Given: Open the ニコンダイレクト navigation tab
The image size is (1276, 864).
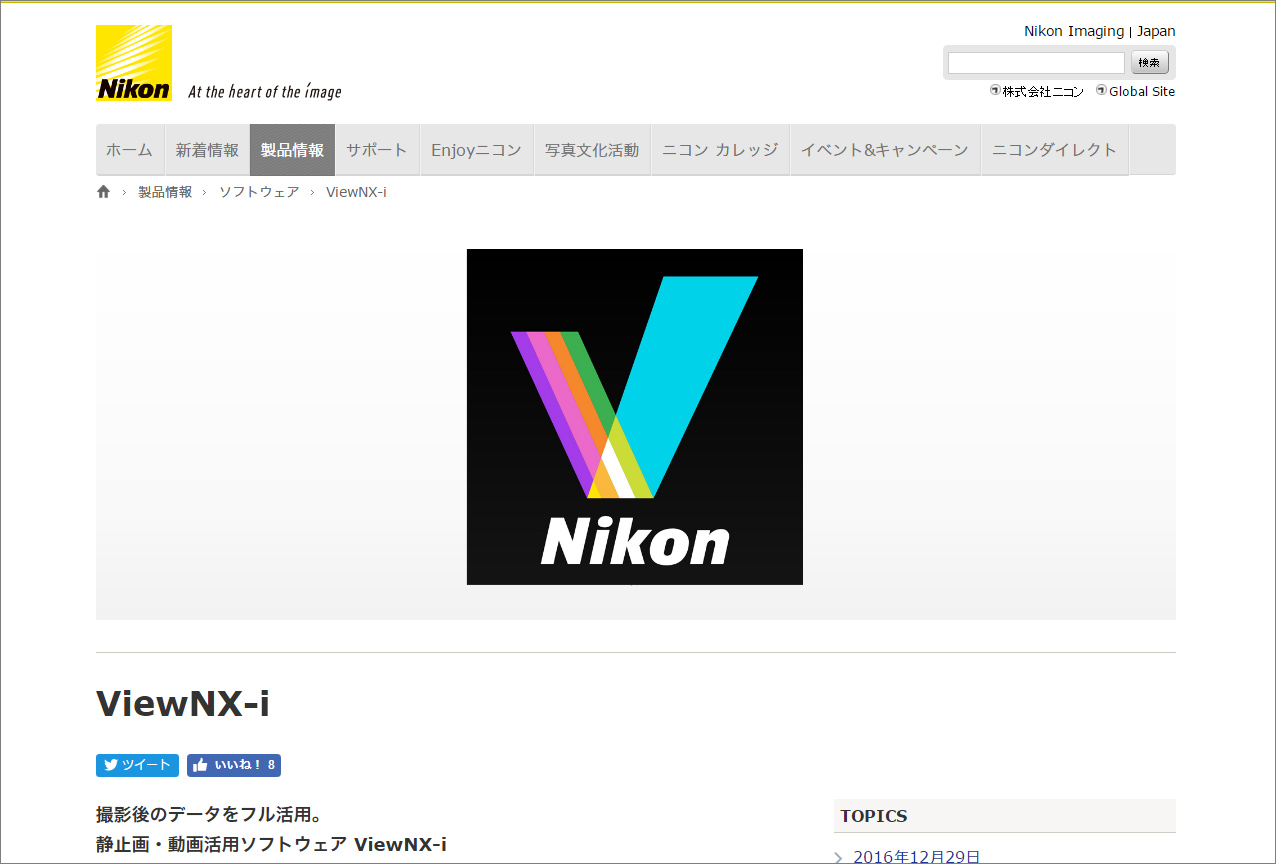Looking at the screenshot, I should click(1055, 150).
